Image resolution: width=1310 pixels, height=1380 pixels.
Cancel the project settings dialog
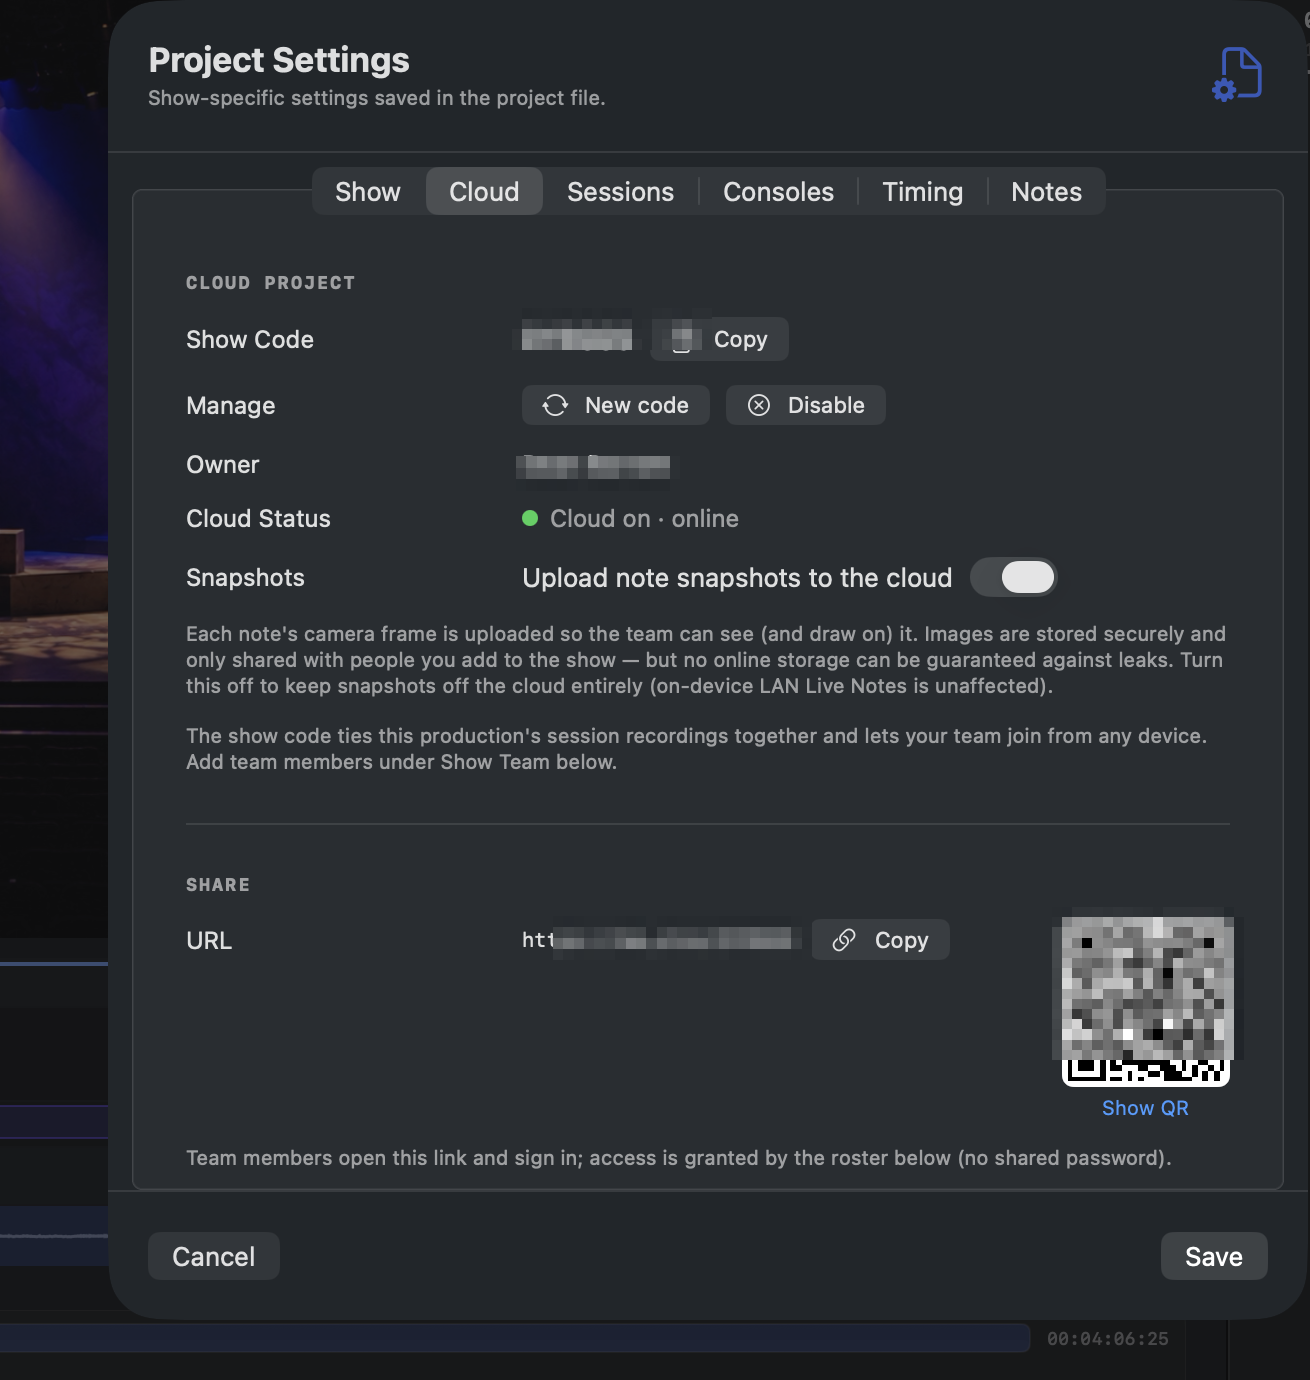(214, 1256)
